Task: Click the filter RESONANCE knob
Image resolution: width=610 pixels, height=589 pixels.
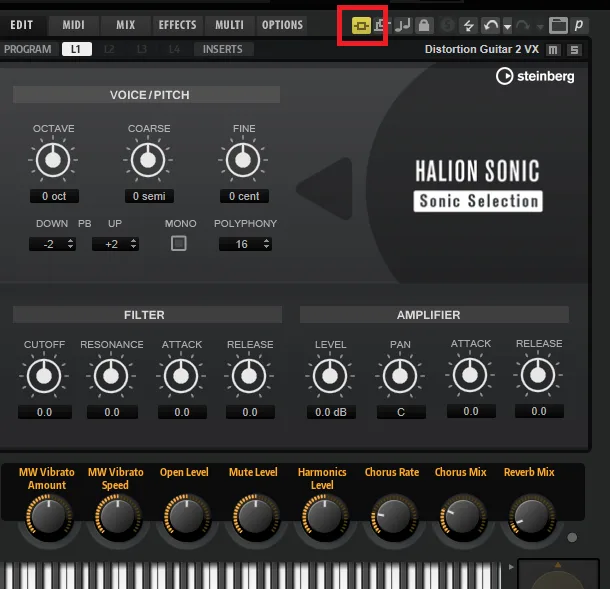Action: coord(111,376)
